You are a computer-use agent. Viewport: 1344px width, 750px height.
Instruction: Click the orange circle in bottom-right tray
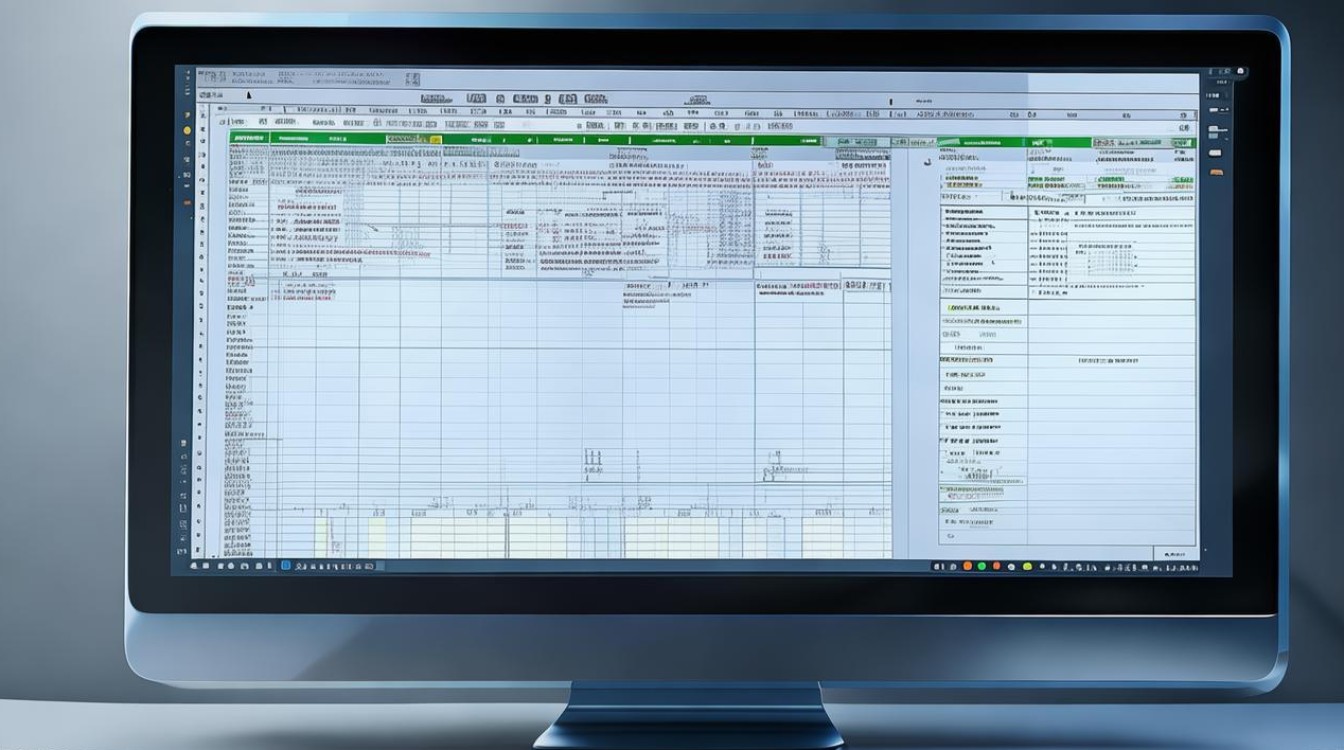point(967,566)
